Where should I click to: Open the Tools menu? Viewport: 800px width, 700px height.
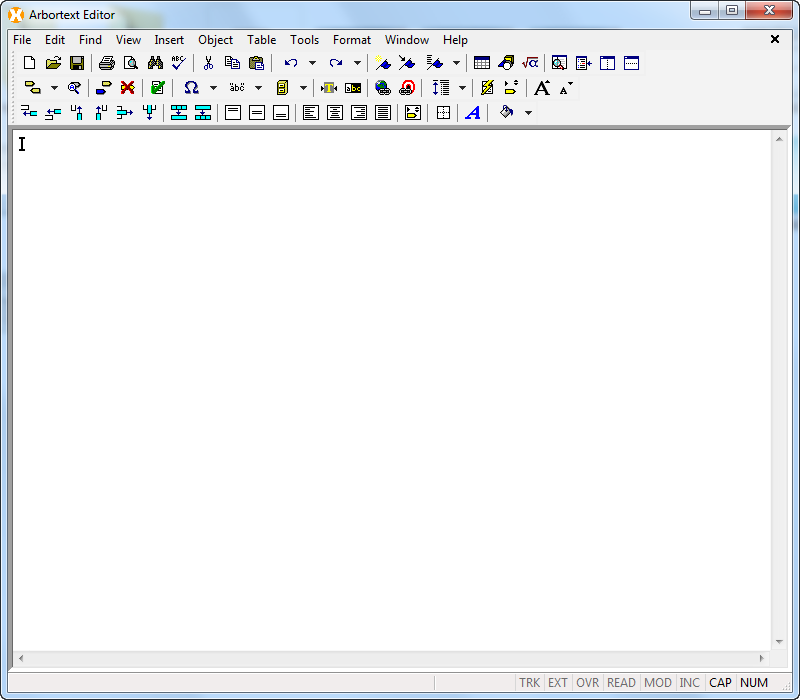(304, 40)
